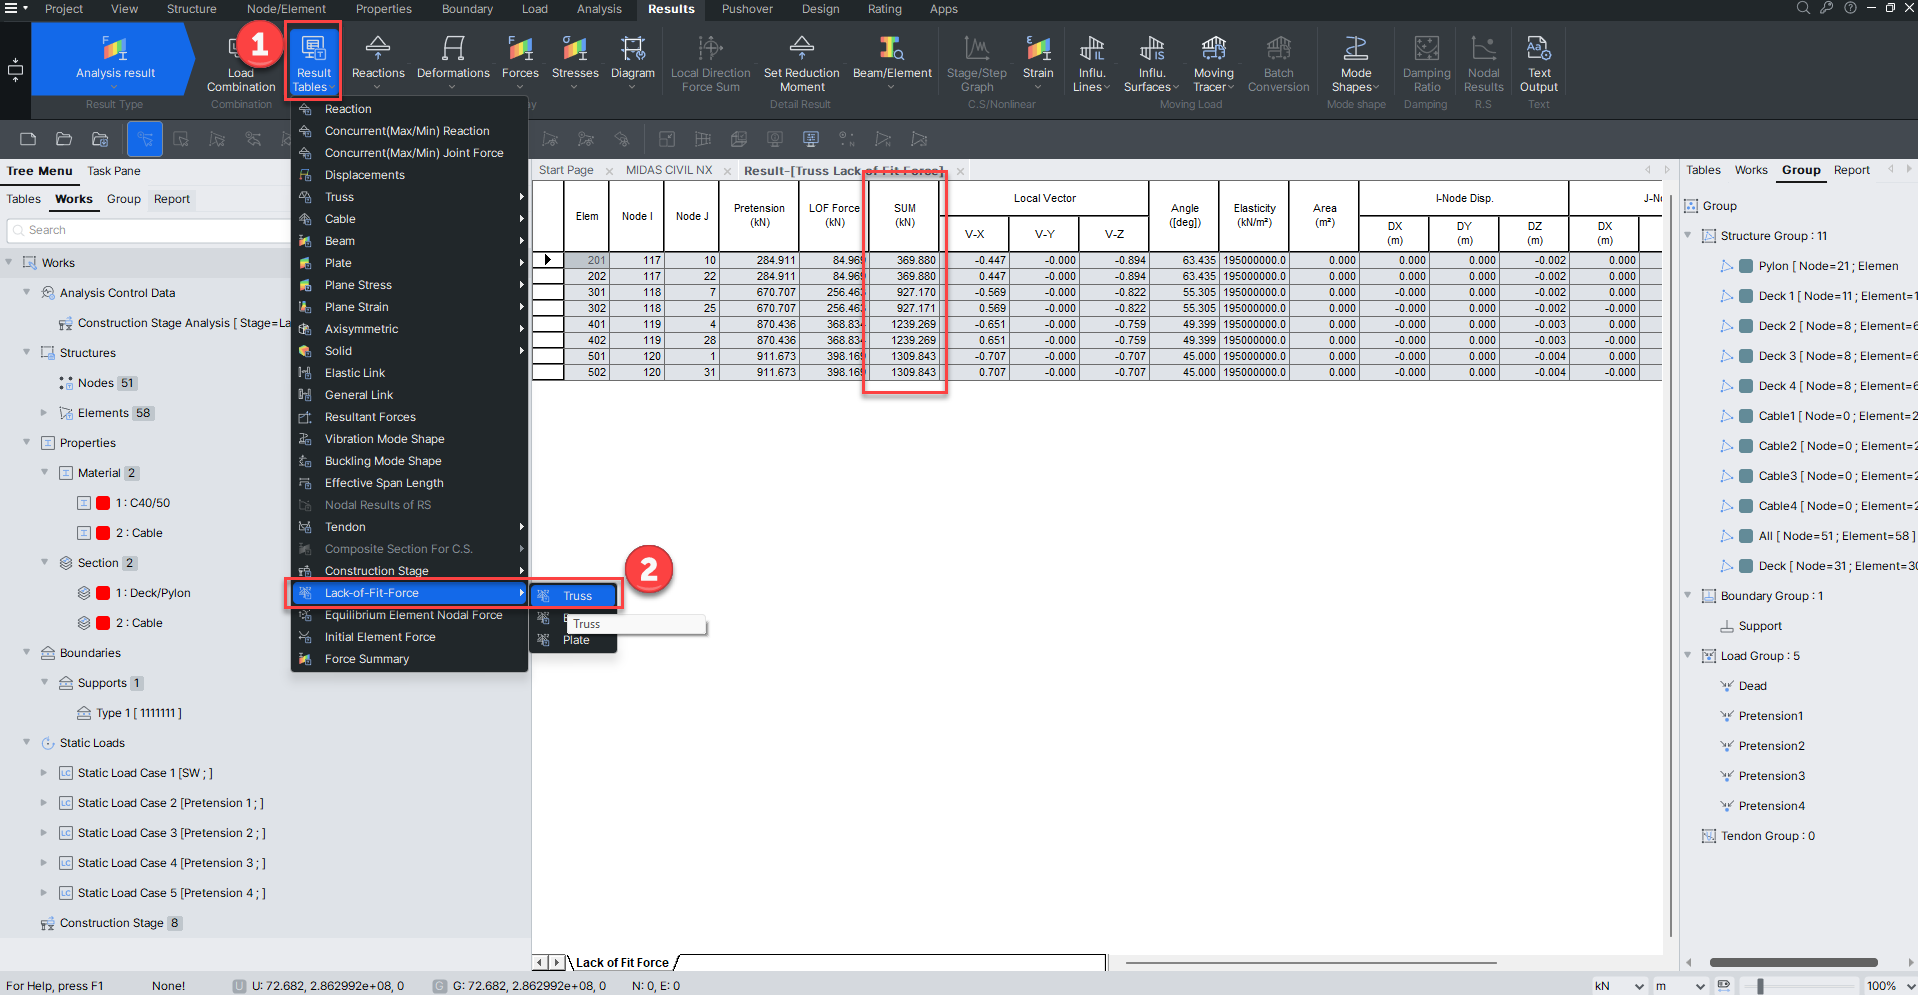Click Lack of Fit Force sheet tab
Viewport: 1918px width, 995px height.
coord(622,963)
